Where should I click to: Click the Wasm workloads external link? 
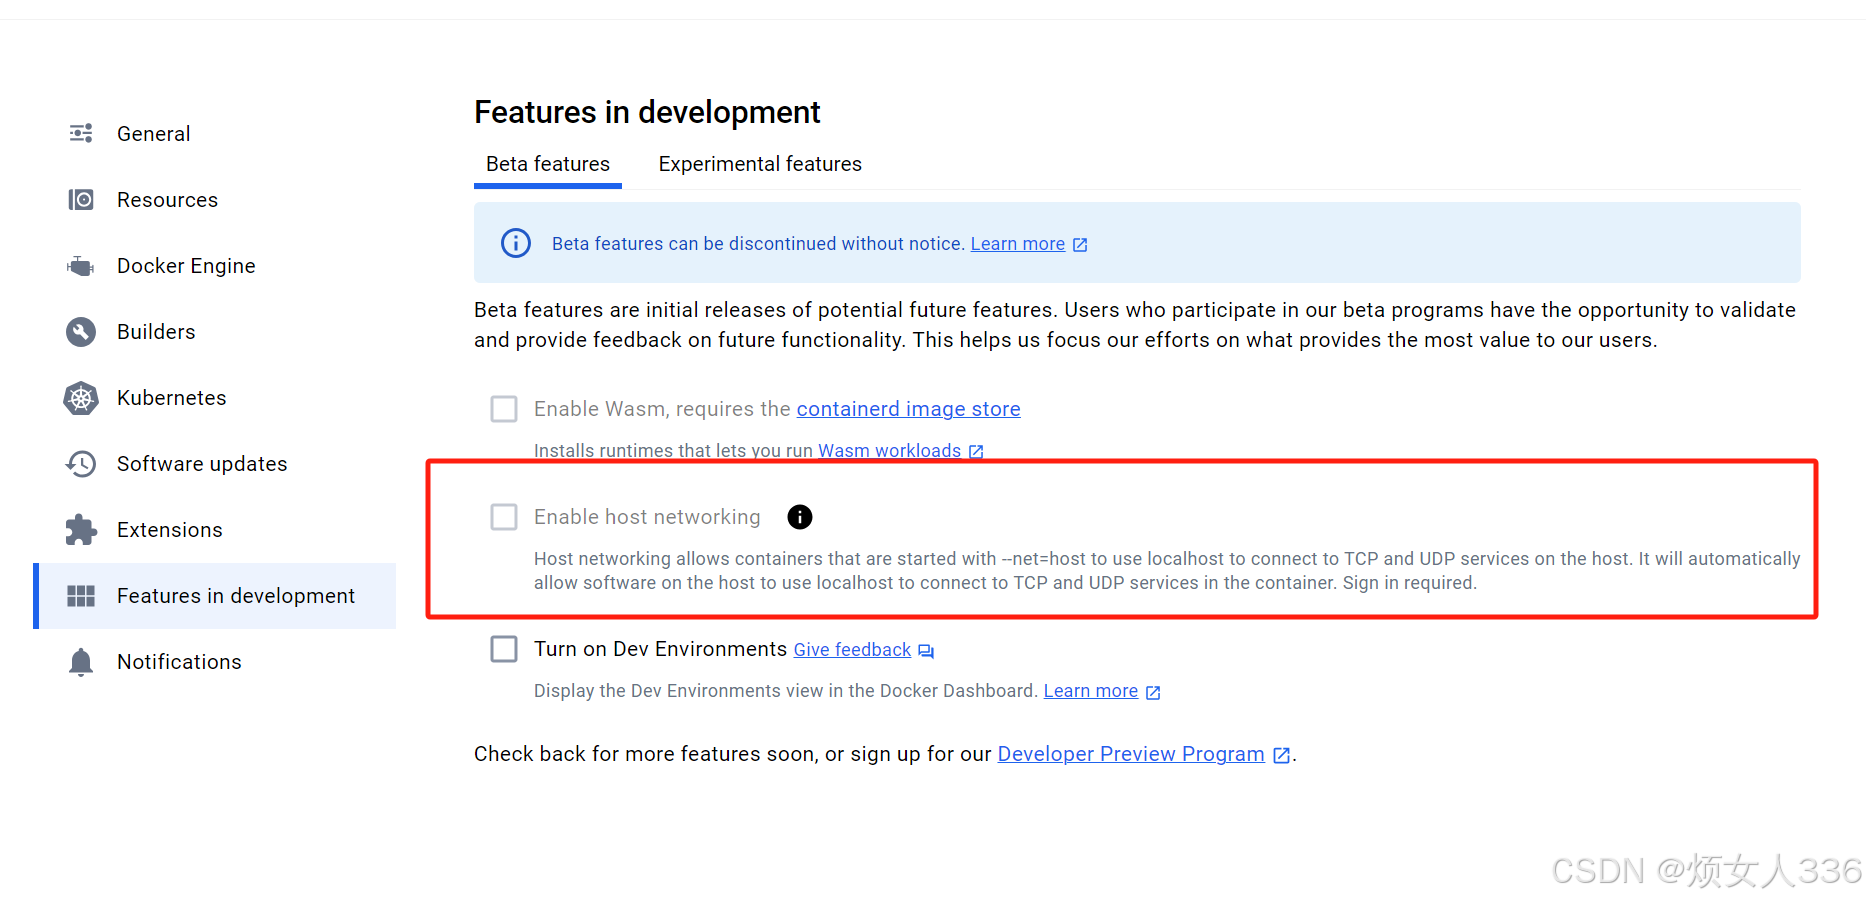tap(888, 450)
